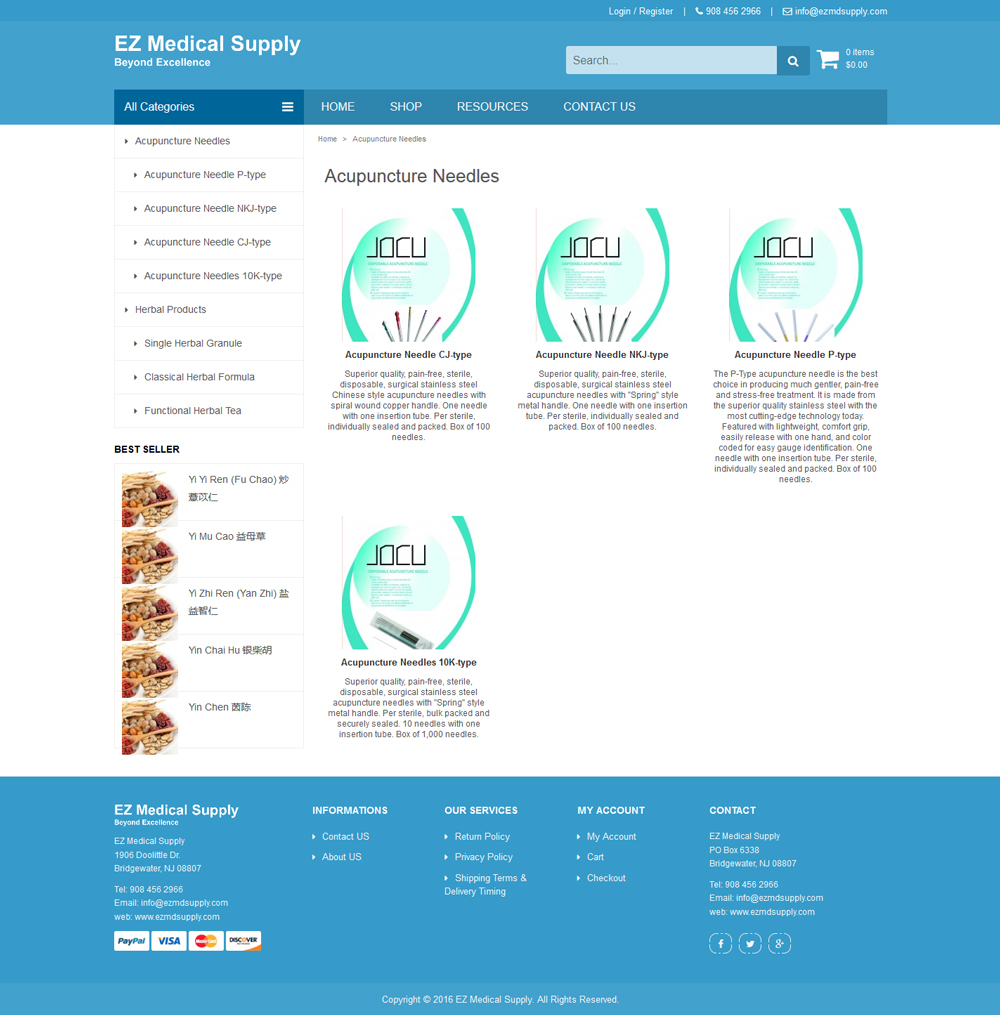Open the shopping cart icon
Viewport: 1000px width, 1015px height.
pos(828,59)
